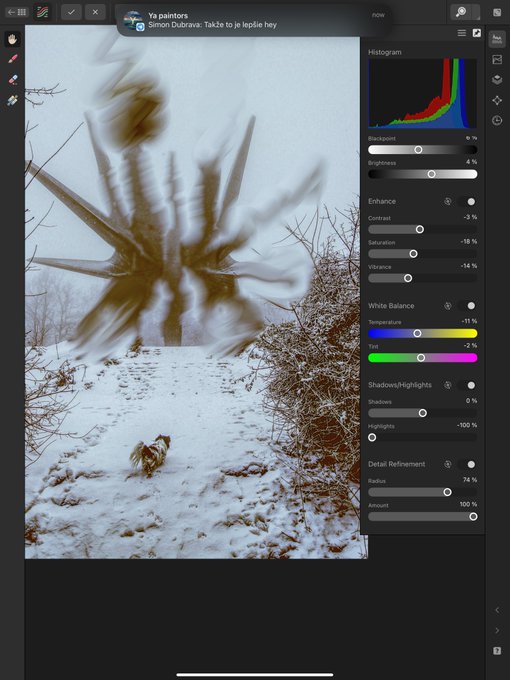Go back to the documents gallery

point(16,12)
